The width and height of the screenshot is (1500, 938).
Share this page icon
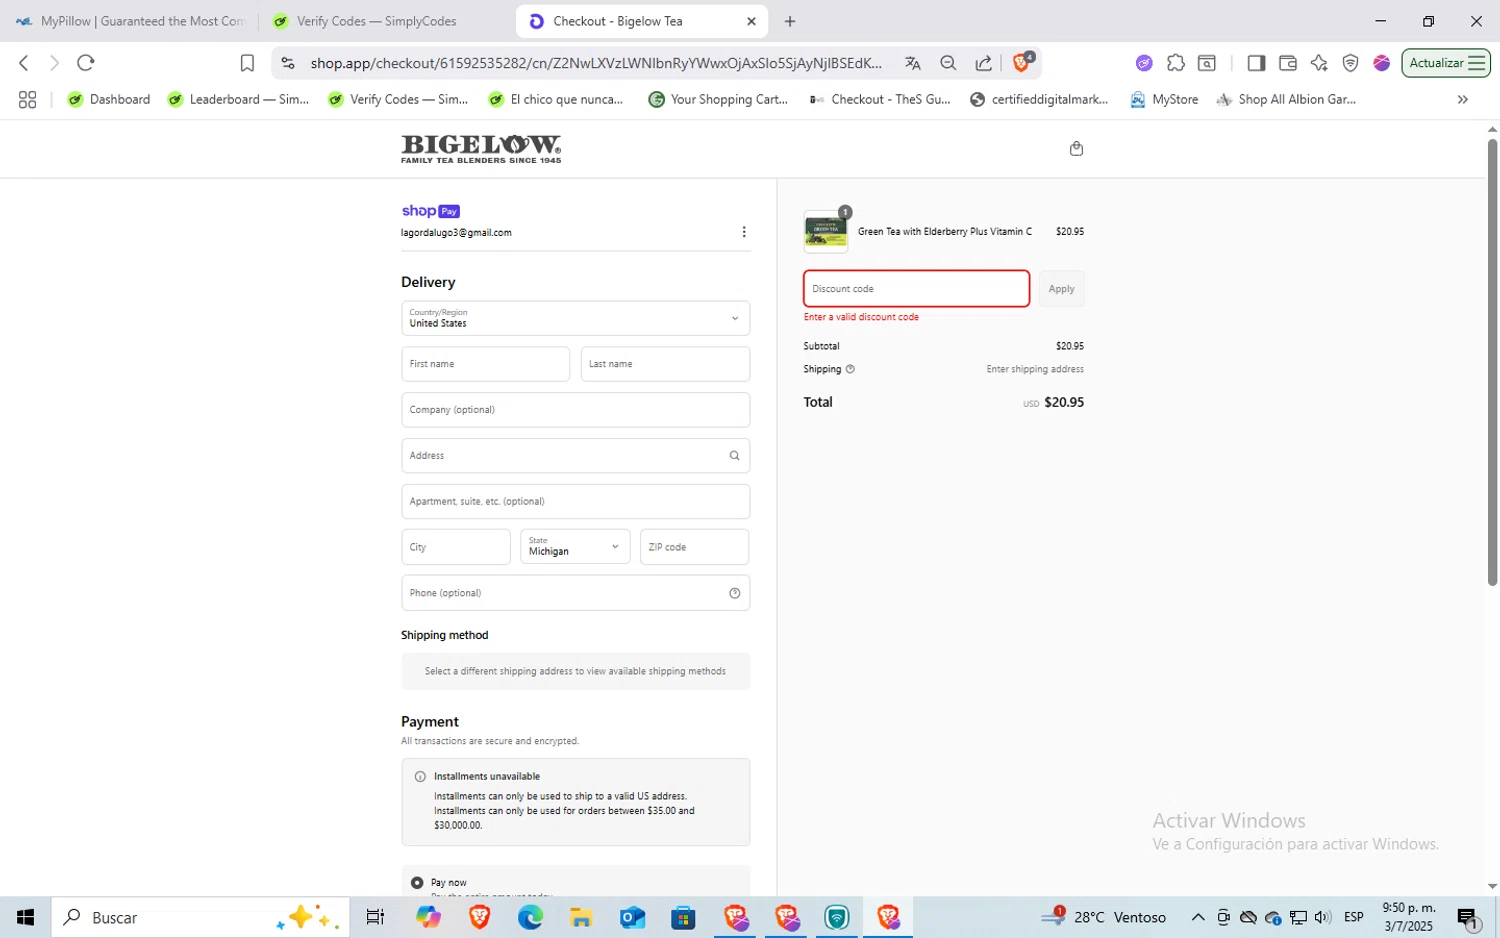tap(984, 63)
